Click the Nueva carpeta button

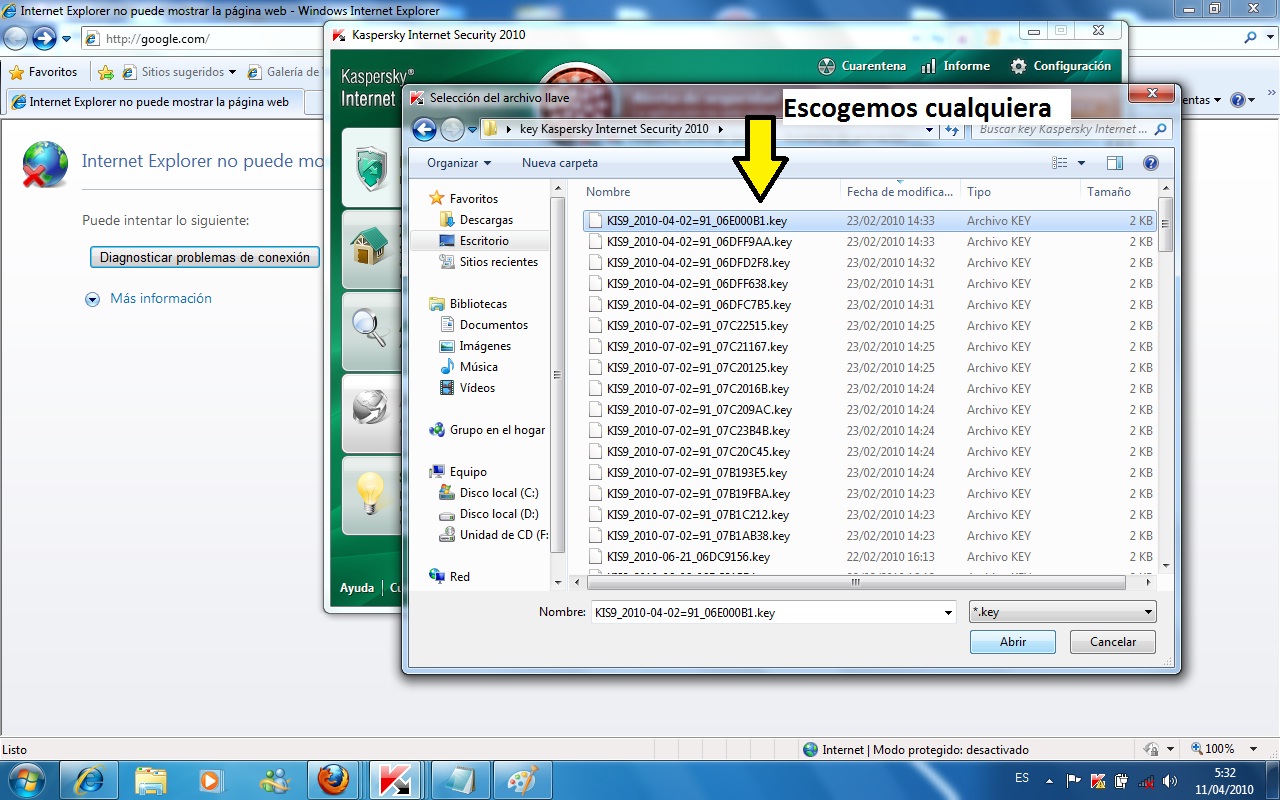(560, 163)
